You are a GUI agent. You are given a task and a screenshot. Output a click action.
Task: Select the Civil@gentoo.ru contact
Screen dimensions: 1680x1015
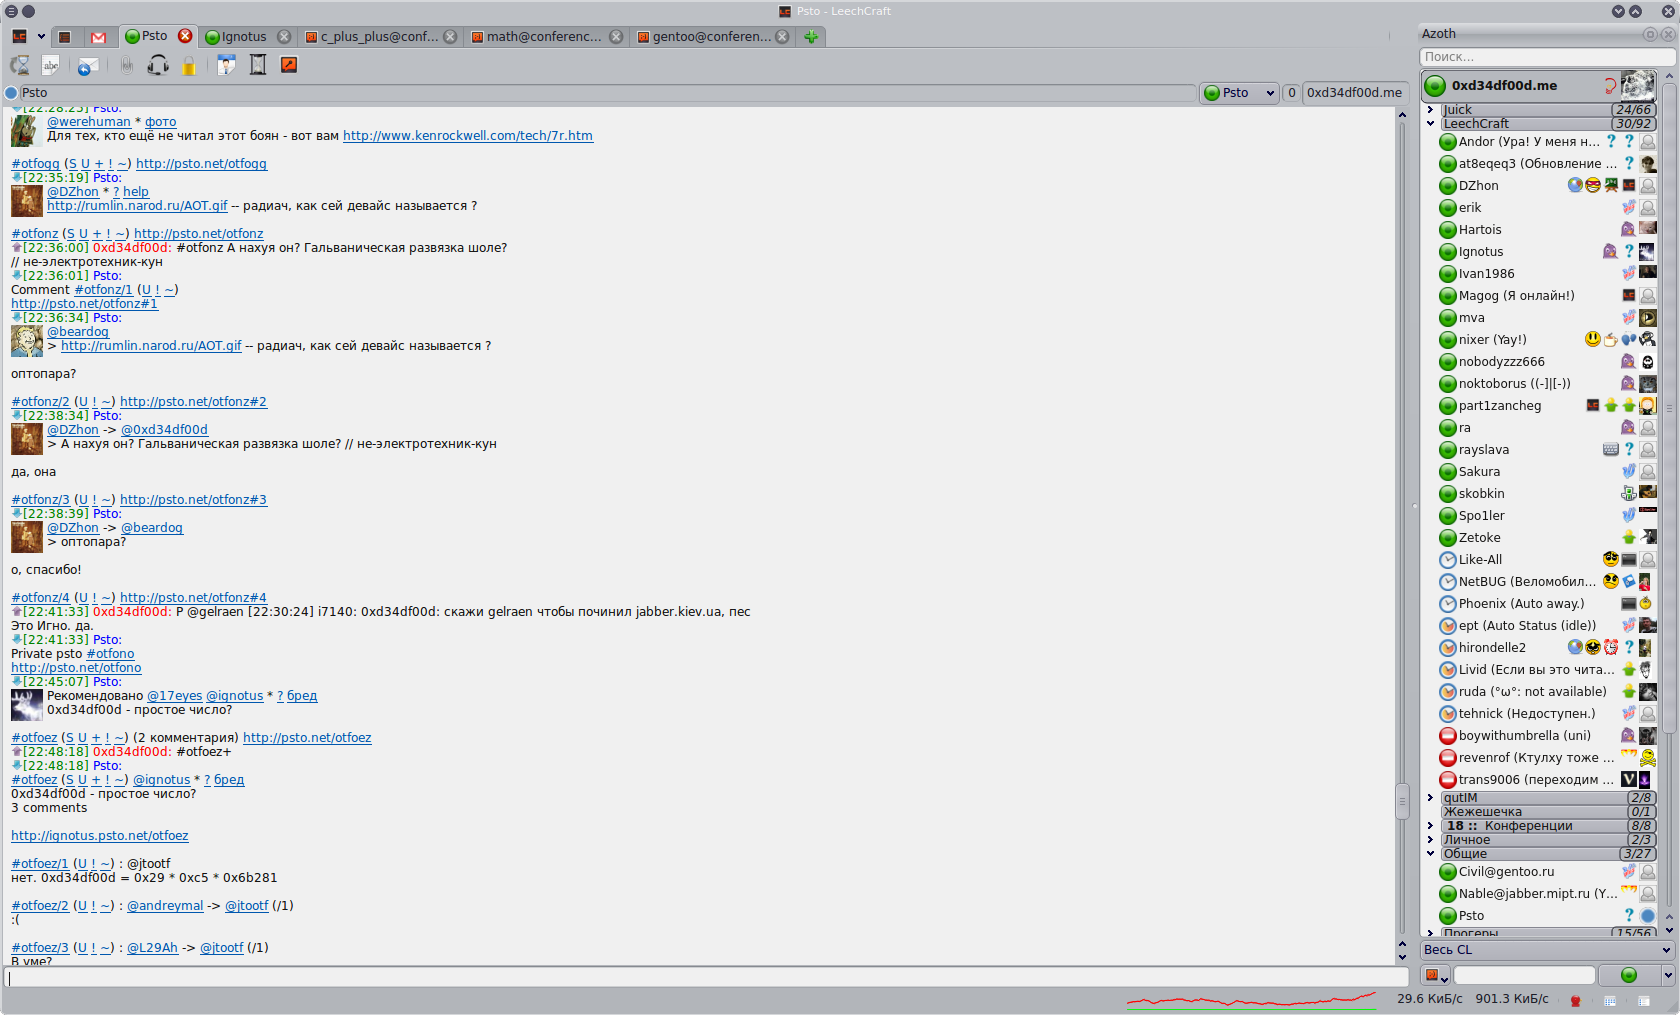tap(1547, 872)
